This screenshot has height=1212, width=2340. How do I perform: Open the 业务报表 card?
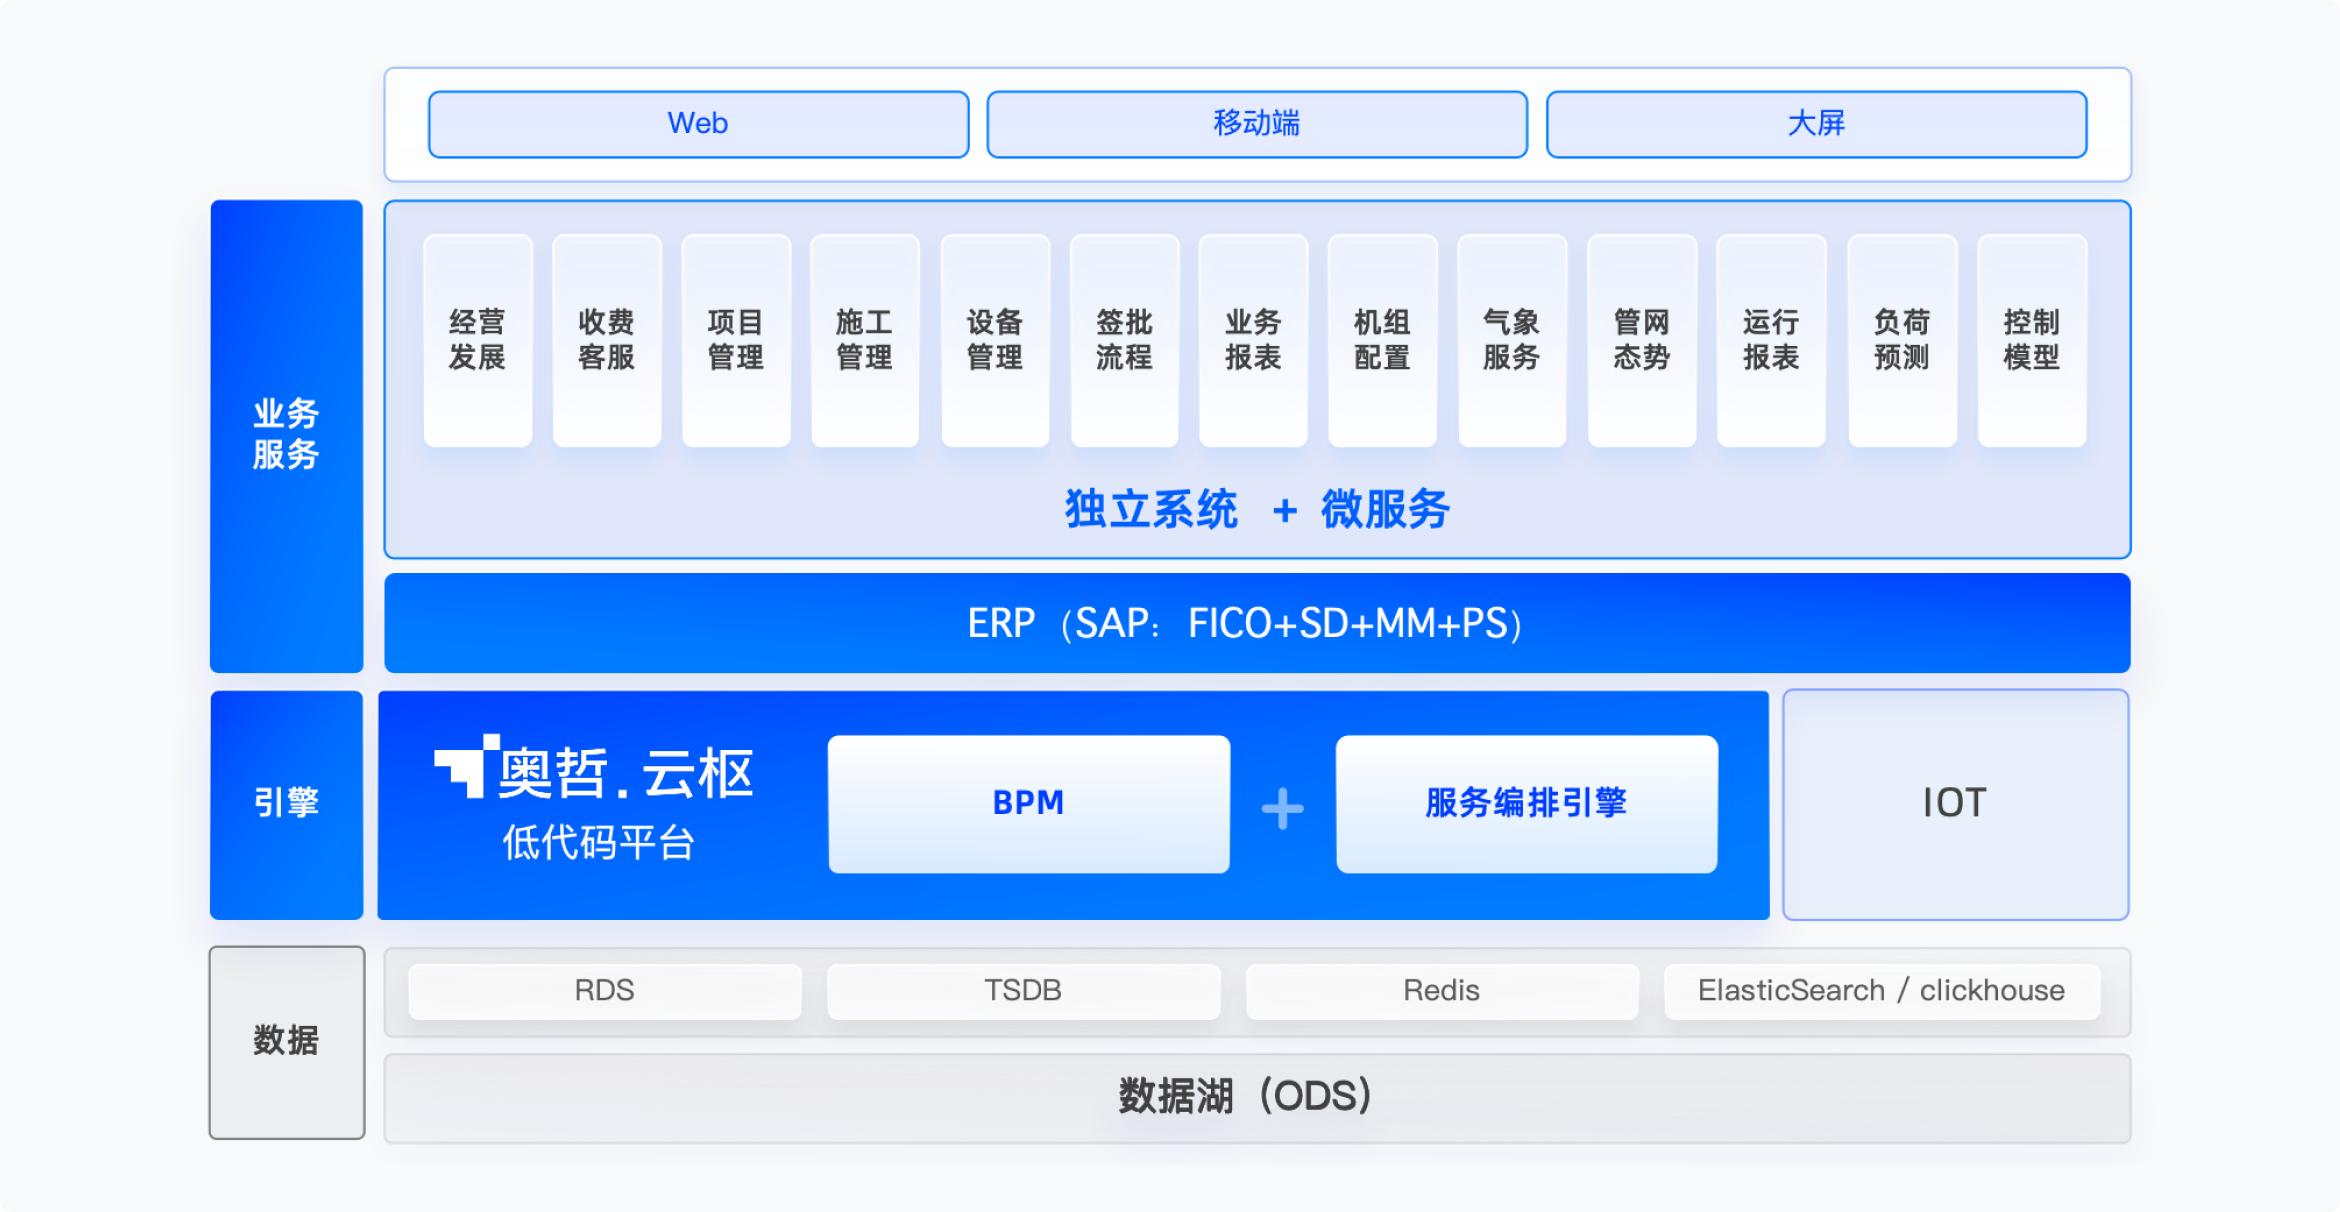click(x=1253, y=340)
